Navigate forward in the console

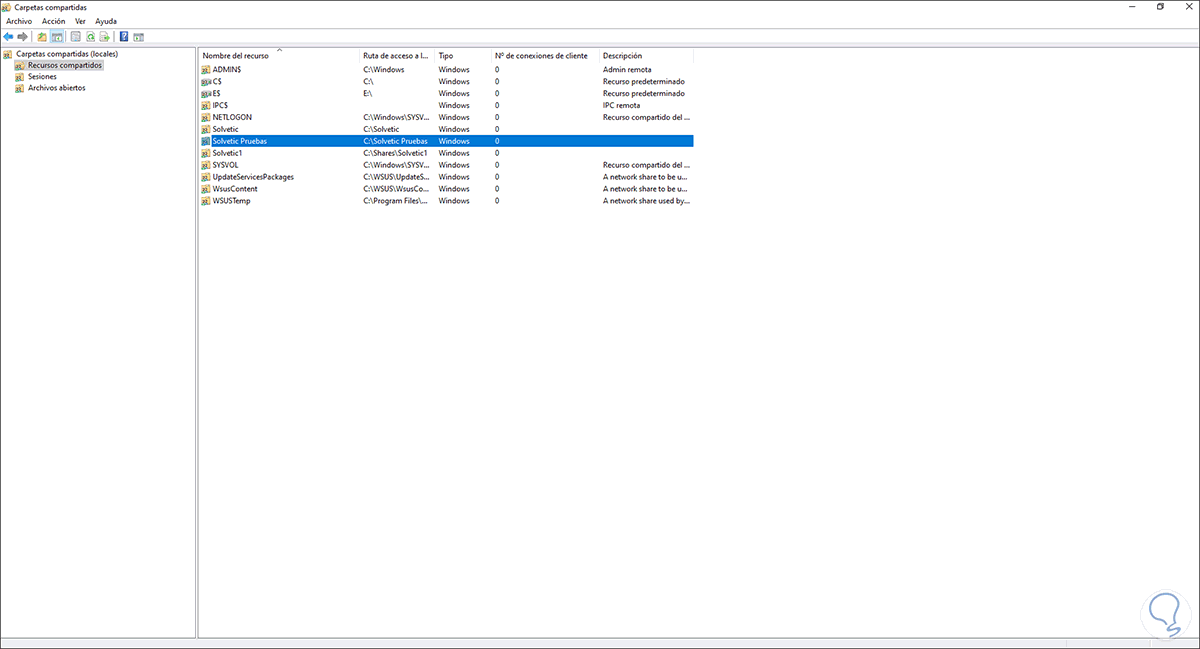coord(22,36)
